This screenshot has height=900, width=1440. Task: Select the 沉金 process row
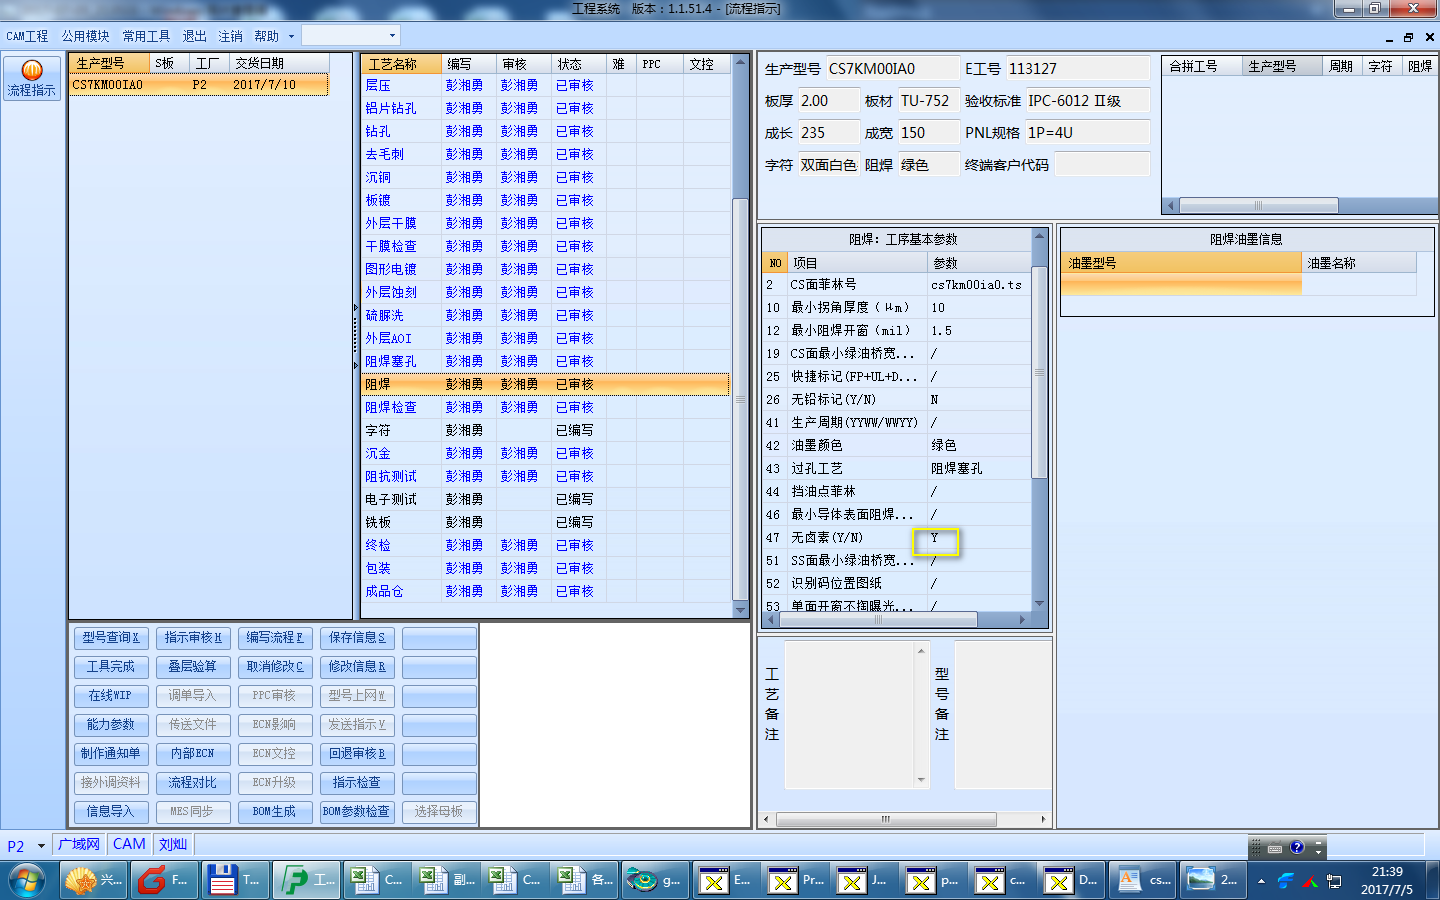coord(546,453)
